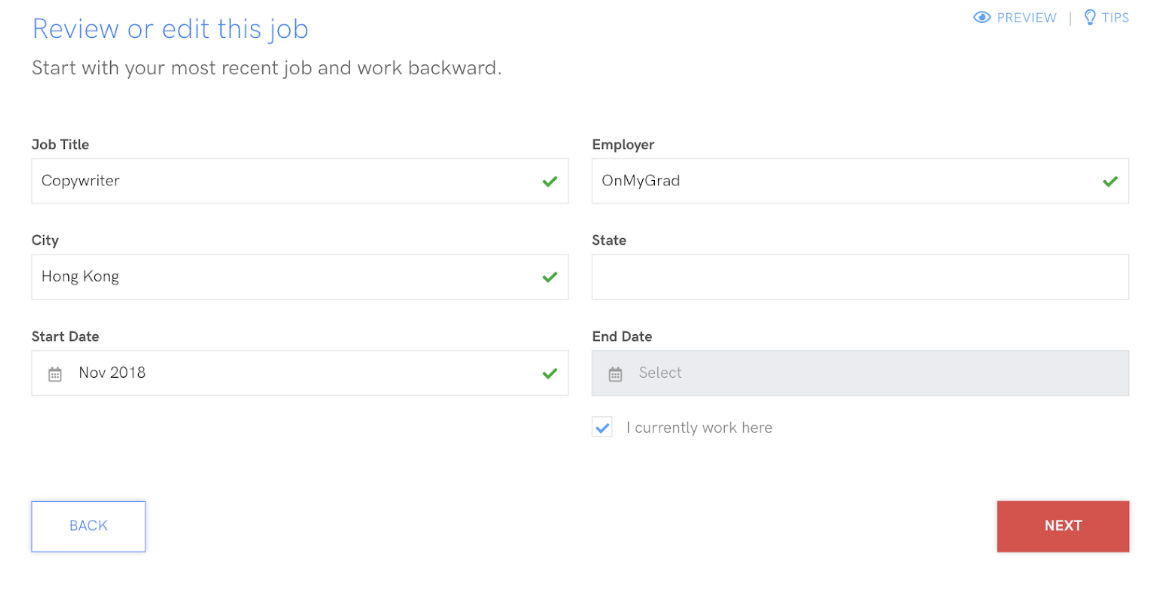
Task: Click the 'I currently work here' label
Action: [x=699, y=428]
